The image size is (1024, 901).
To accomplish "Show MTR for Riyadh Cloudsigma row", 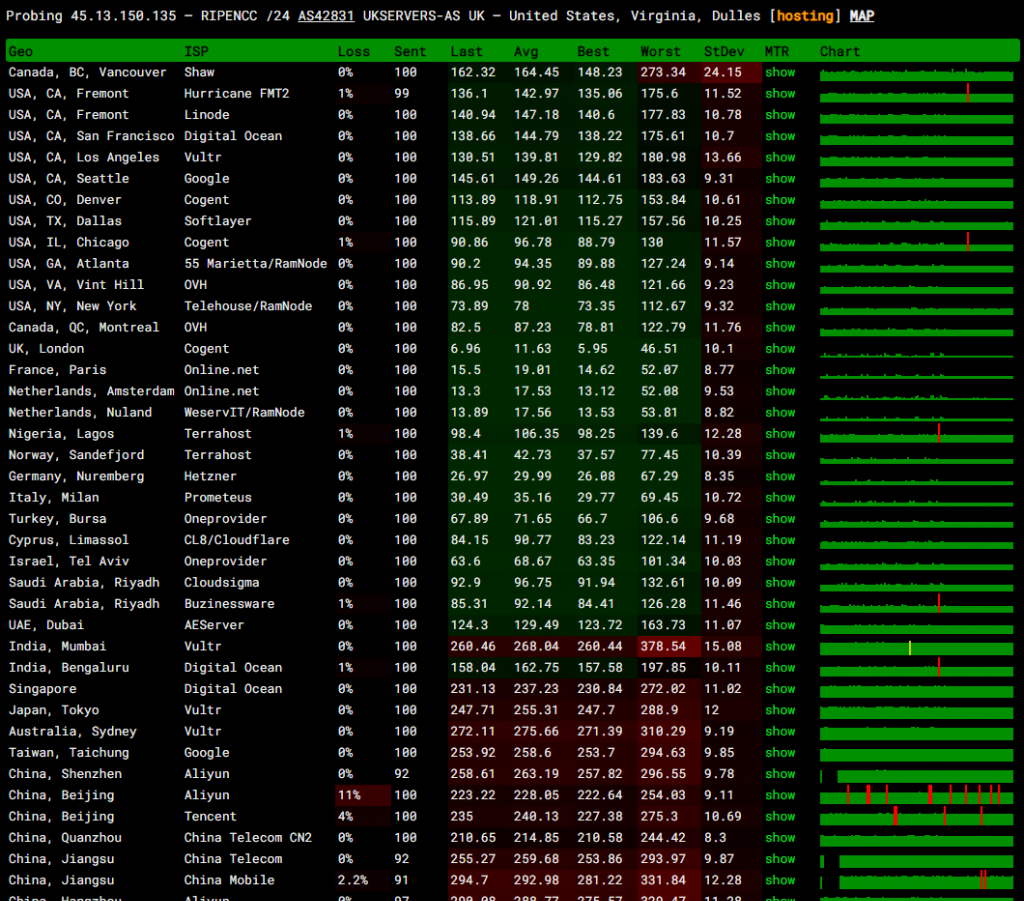I will tap(780, 583).
